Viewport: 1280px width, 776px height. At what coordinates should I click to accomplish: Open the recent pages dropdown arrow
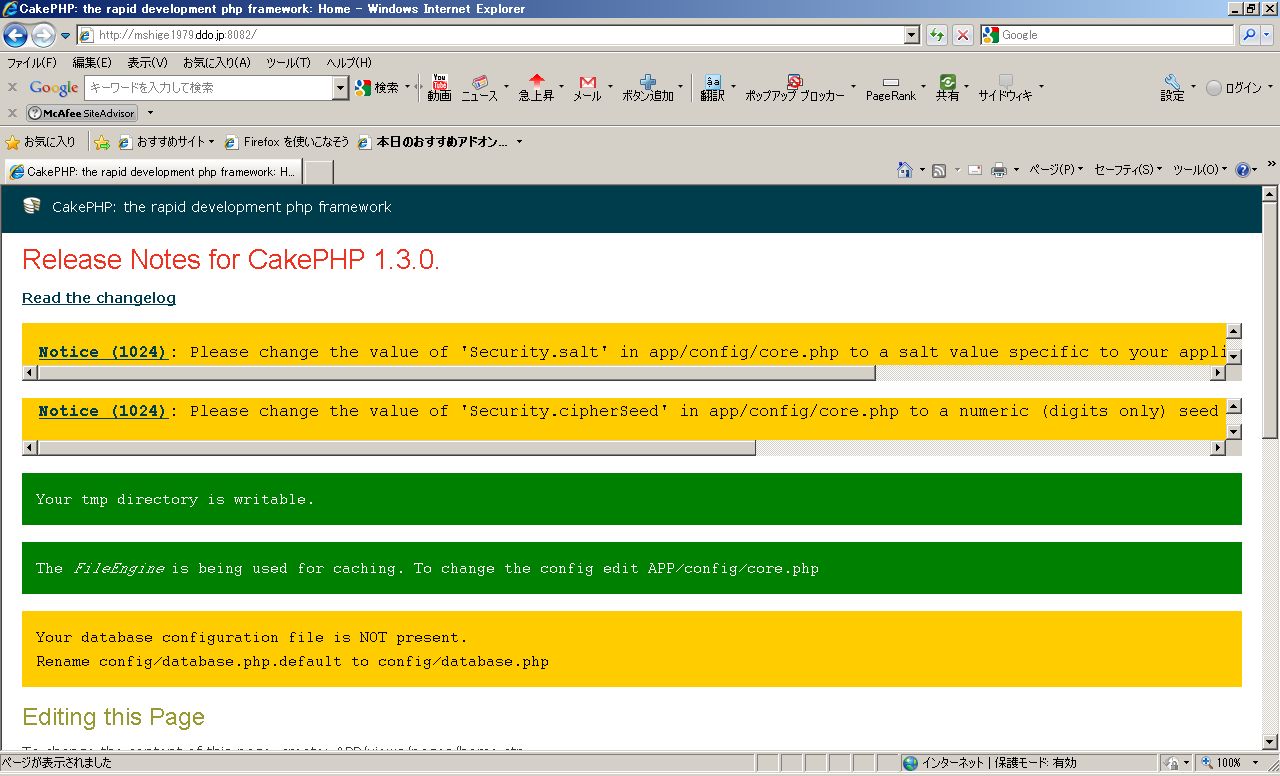66,36
